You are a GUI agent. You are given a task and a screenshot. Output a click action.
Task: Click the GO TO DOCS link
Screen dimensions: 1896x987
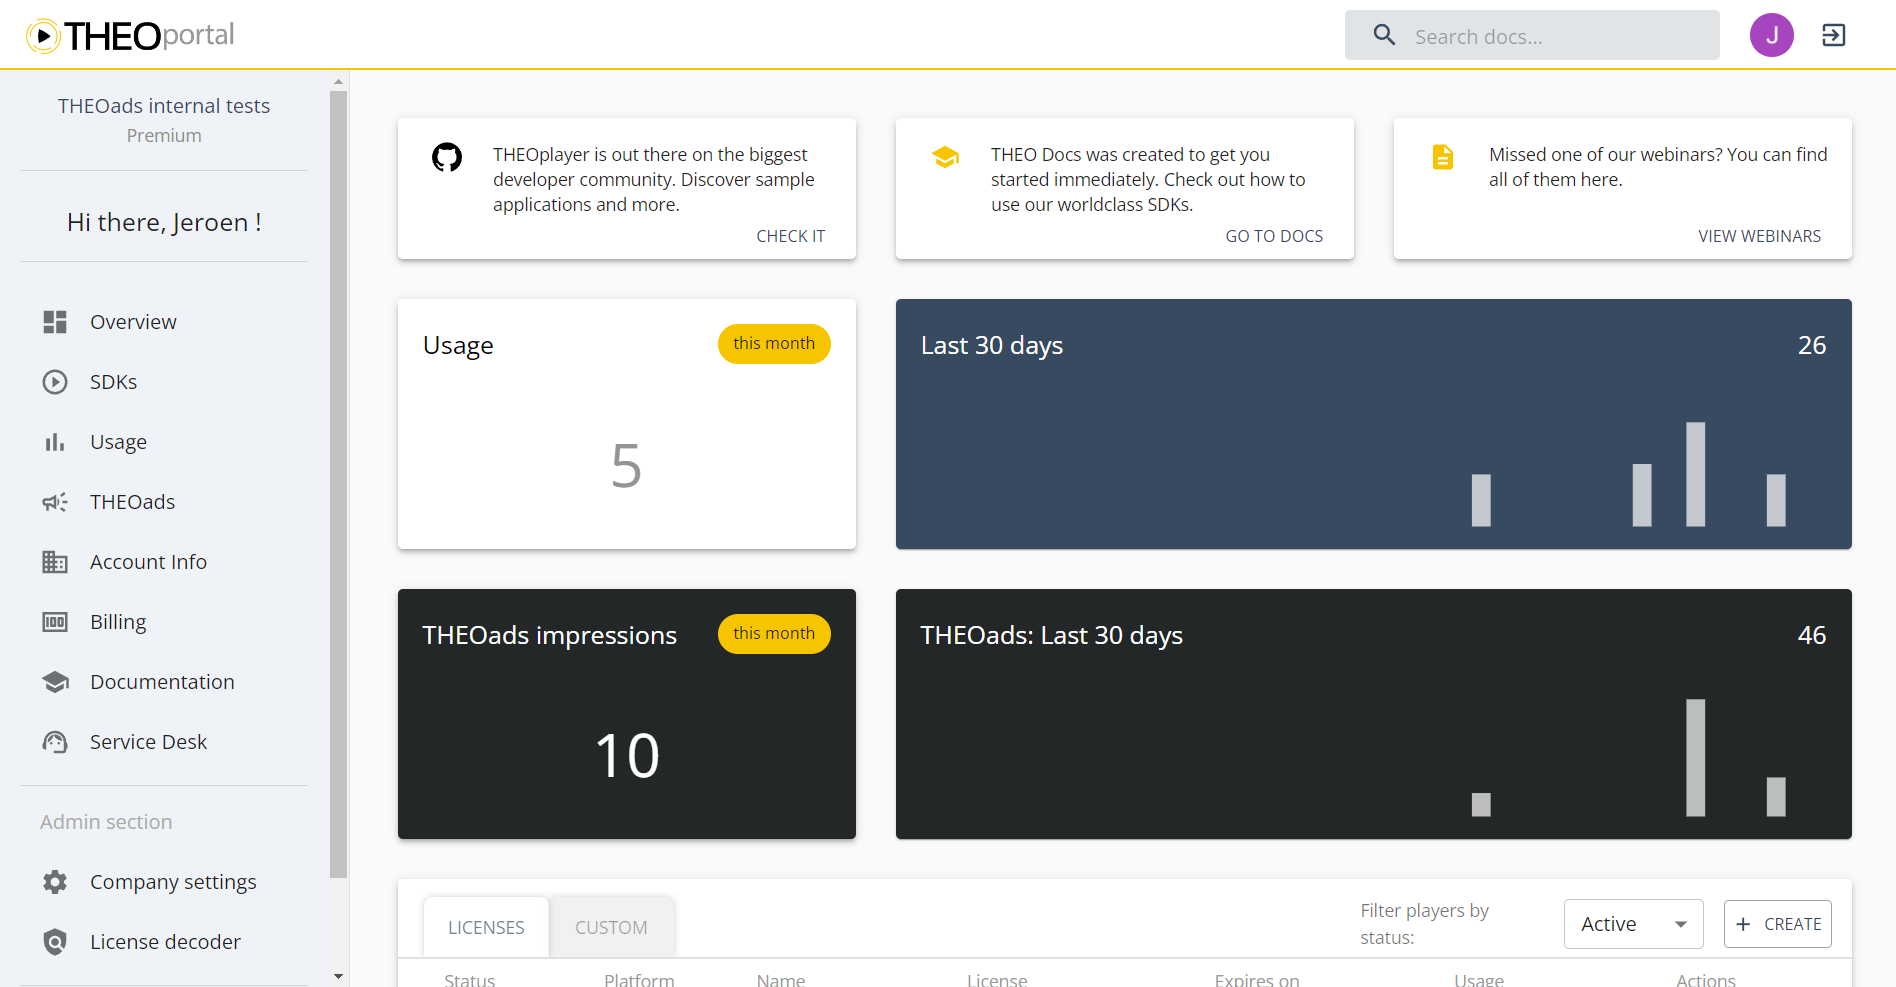(1274, 235)
